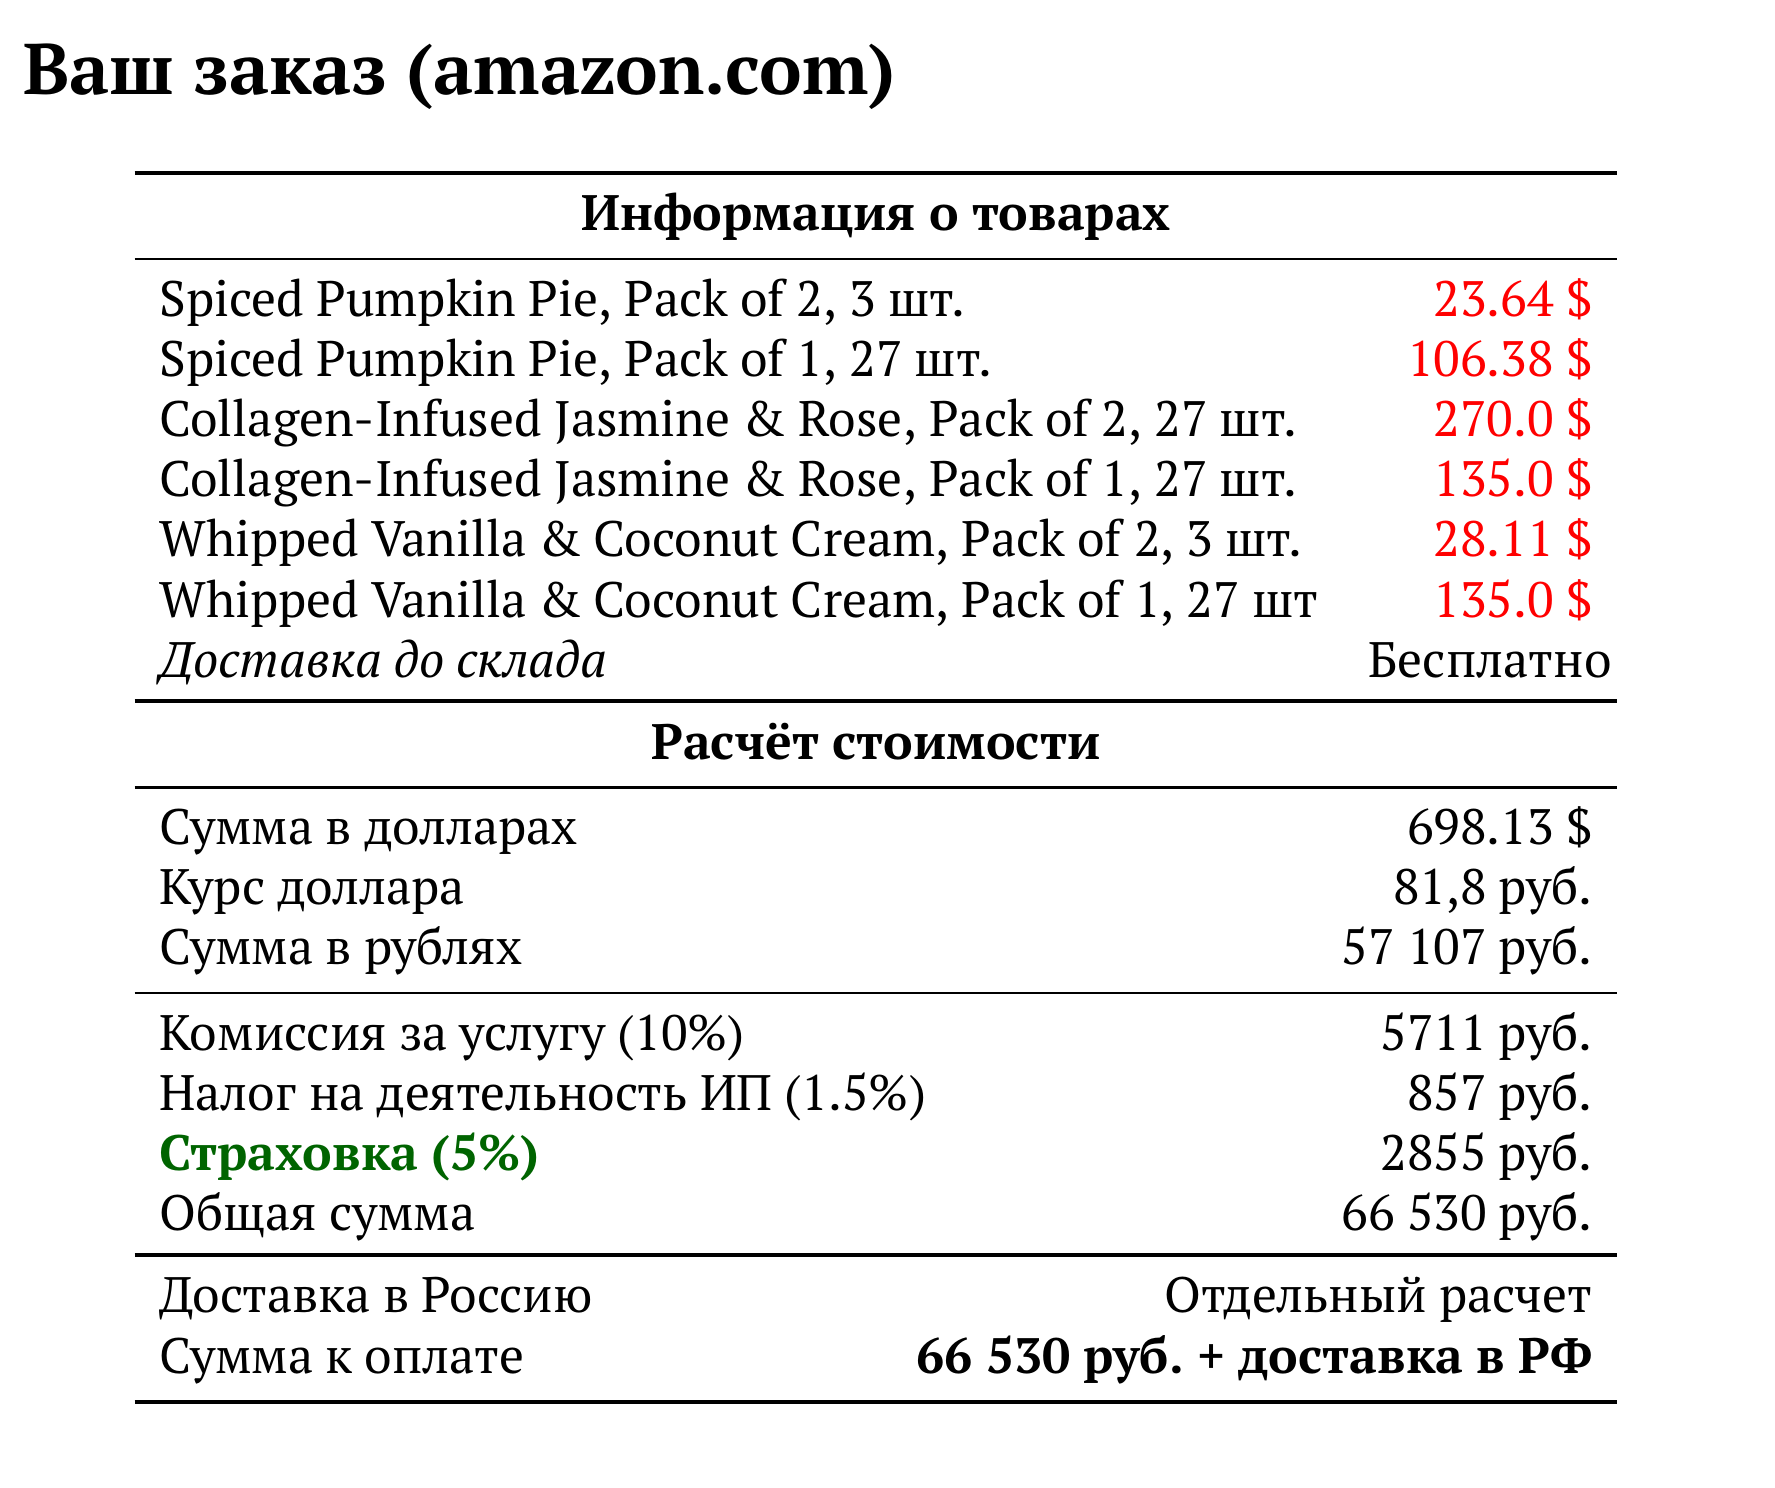Screen dimensions: 1775x1488
Task: Click the 57 107 руб. ruble sum
Action: [x=1465, y=948]
